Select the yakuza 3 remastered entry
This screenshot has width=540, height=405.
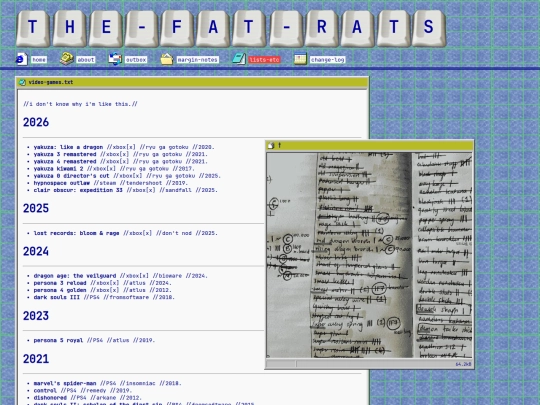pos(121,154)
